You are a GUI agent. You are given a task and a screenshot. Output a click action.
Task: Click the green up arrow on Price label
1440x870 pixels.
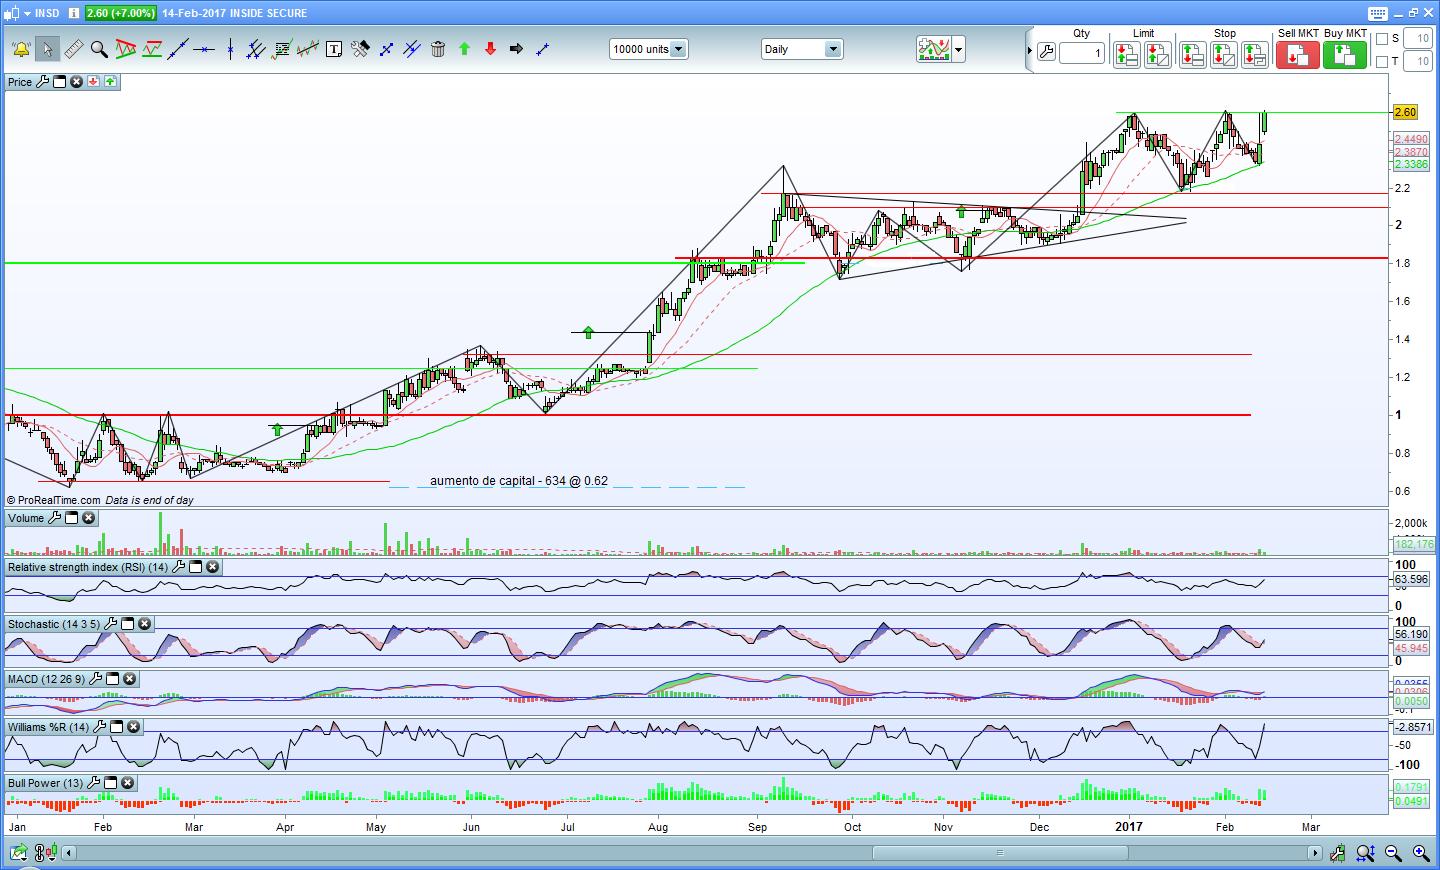109,82
